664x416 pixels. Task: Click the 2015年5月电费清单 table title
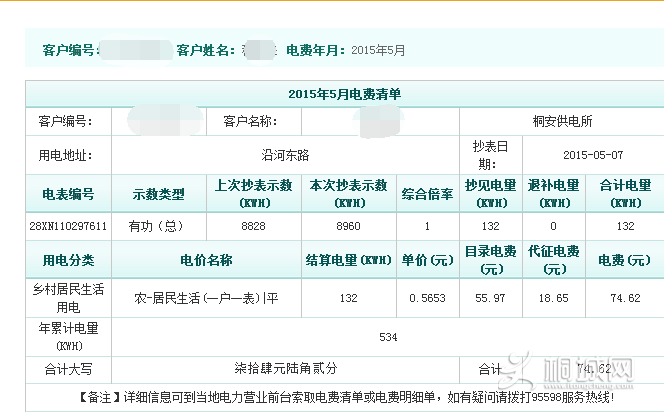(343, 94)
